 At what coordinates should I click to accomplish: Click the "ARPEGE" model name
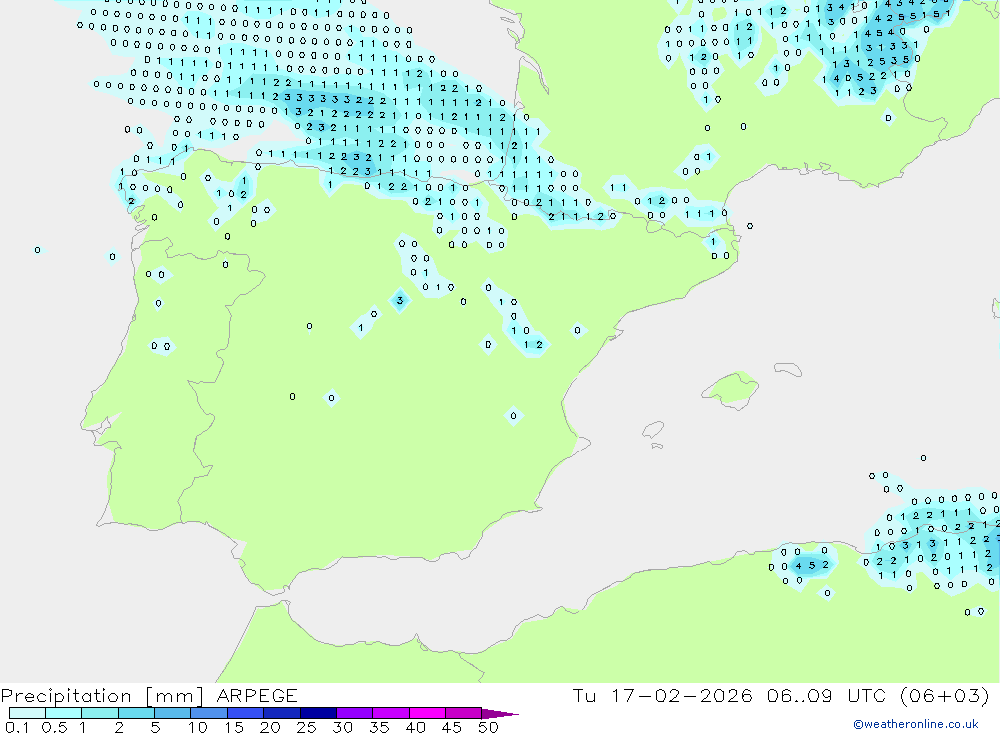(x=257, y=696)
